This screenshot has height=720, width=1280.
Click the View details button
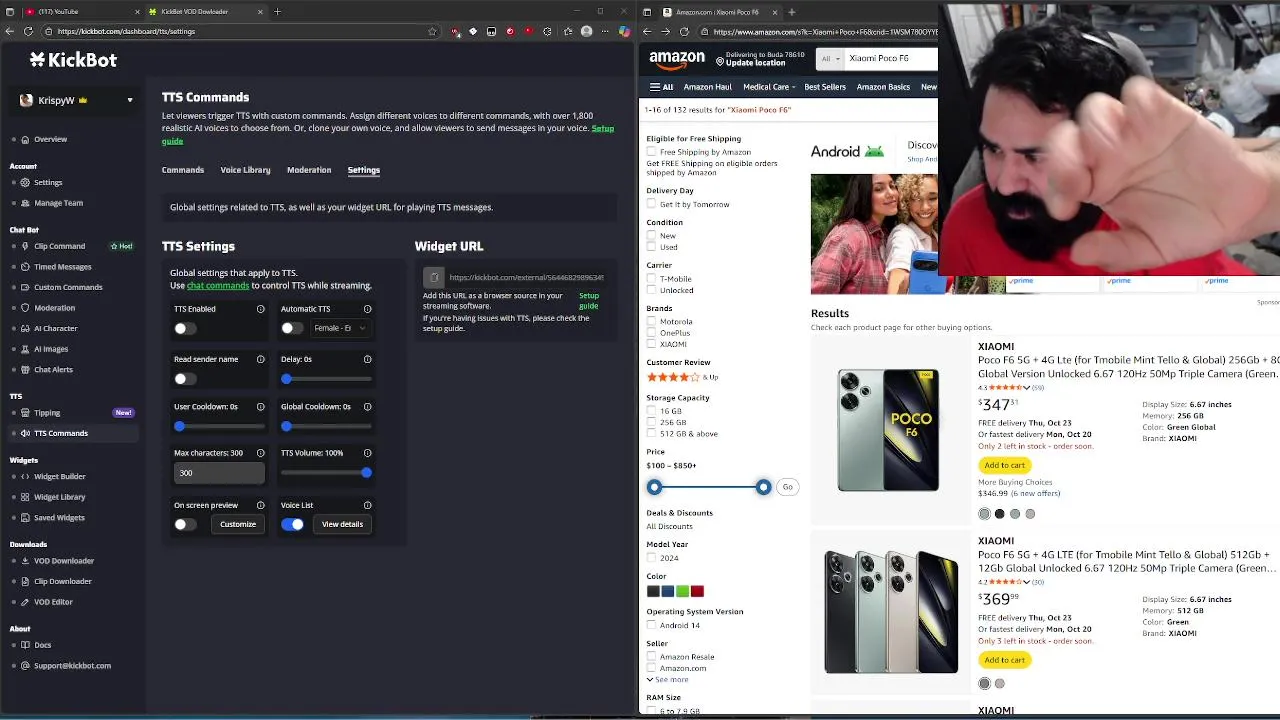[x=342, y=524]
